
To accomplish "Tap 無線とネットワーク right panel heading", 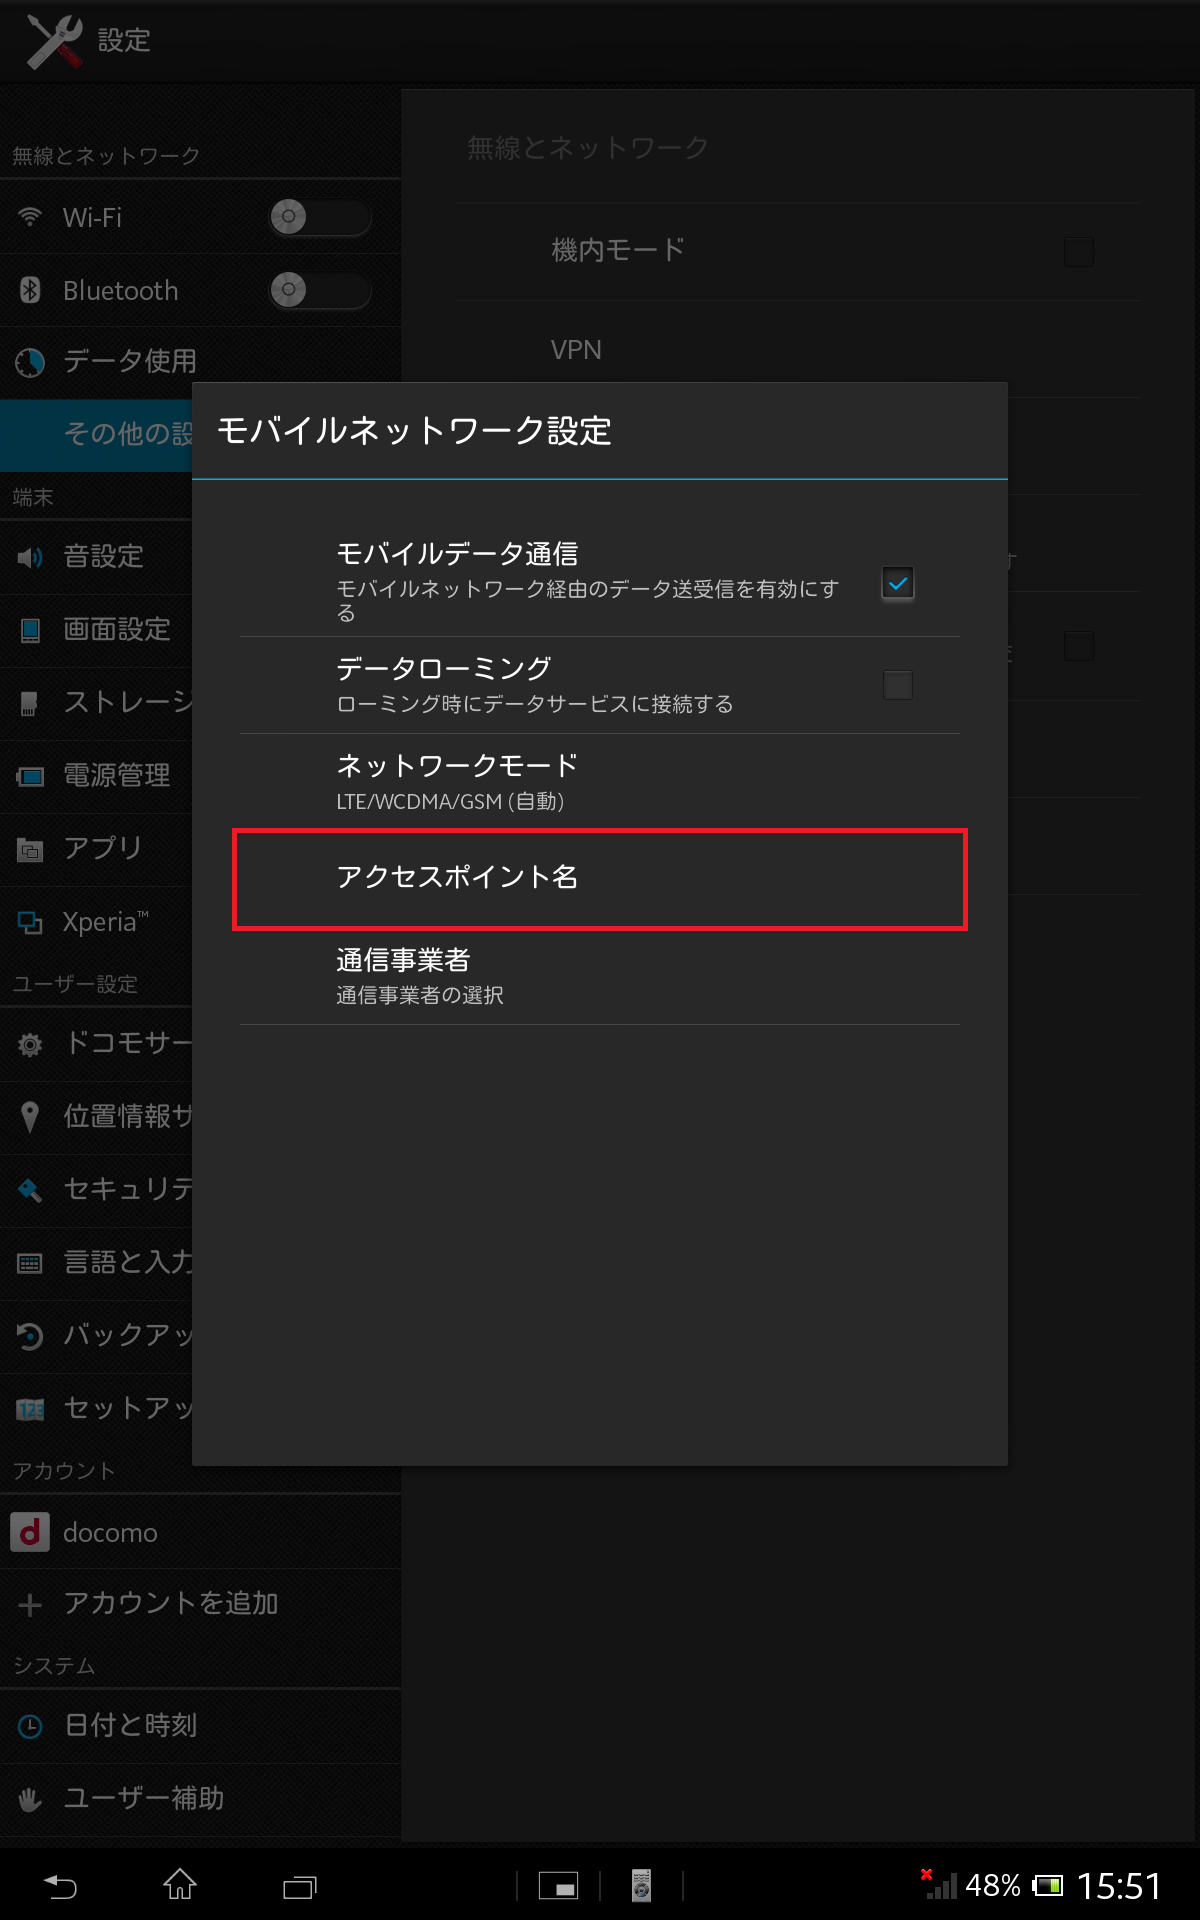I will 588,148.
